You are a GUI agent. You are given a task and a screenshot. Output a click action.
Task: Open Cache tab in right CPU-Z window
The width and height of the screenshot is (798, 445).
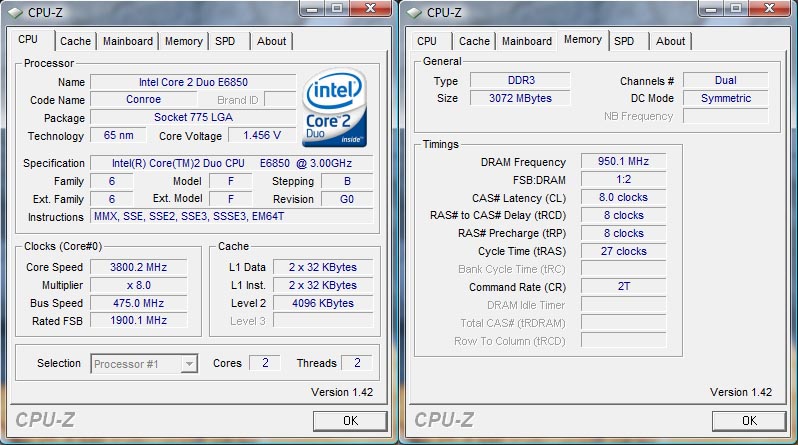(x=474, y=41)
